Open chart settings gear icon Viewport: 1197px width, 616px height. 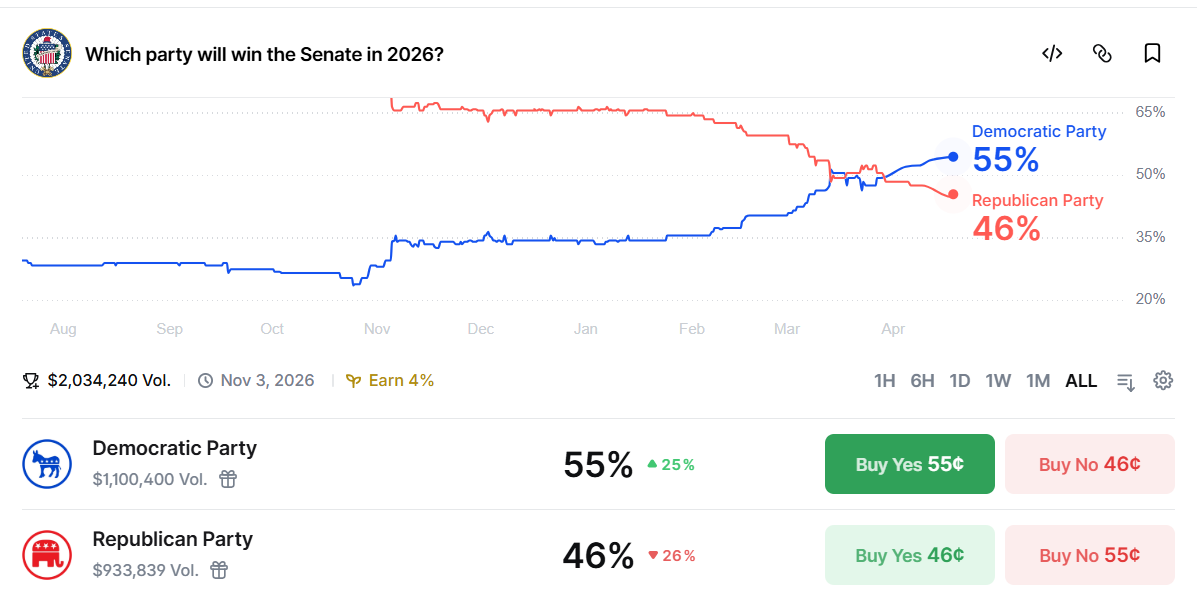1163,380
